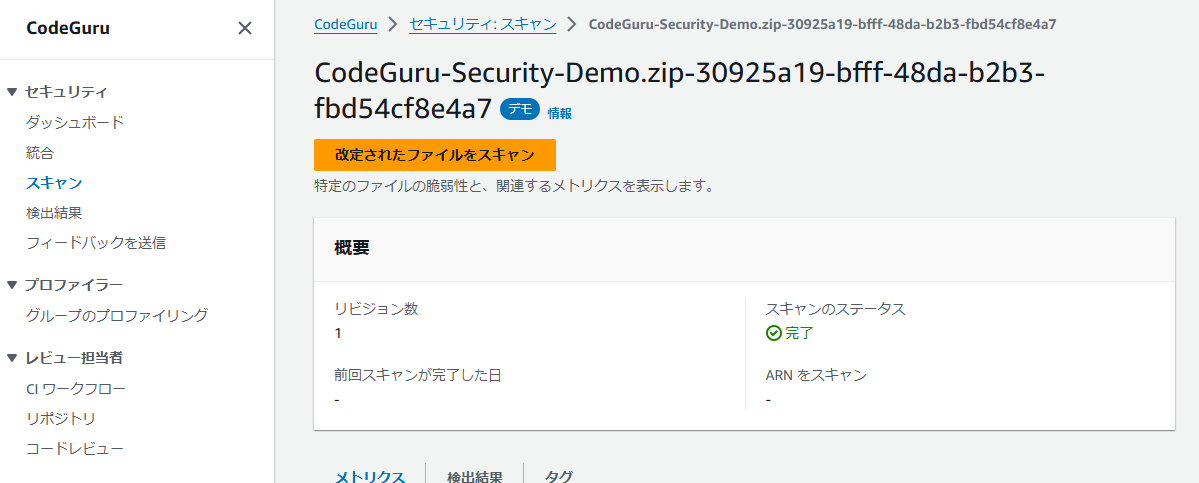Click the デモ badge next to title
This screenshot has height=483, width=1199.
[x=520, y=109]
